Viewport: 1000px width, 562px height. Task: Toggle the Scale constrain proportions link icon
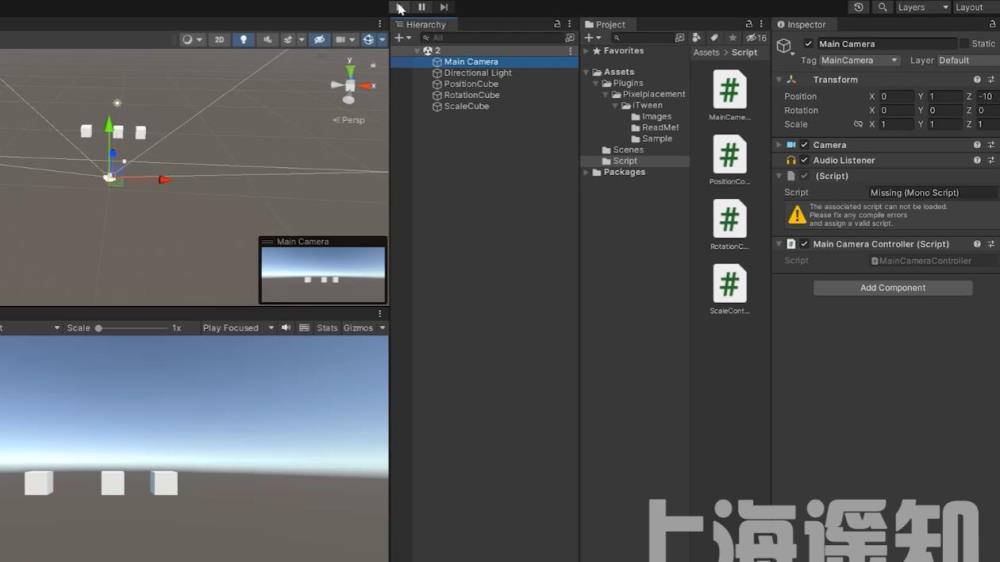click(x=858, y=124)
